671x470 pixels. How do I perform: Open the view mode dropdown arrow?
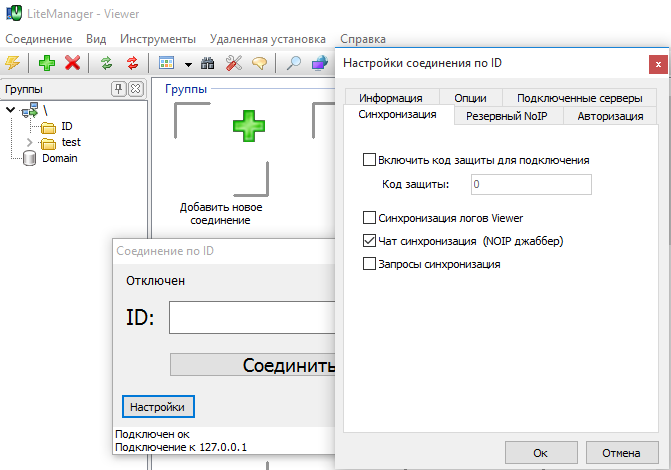188,64
